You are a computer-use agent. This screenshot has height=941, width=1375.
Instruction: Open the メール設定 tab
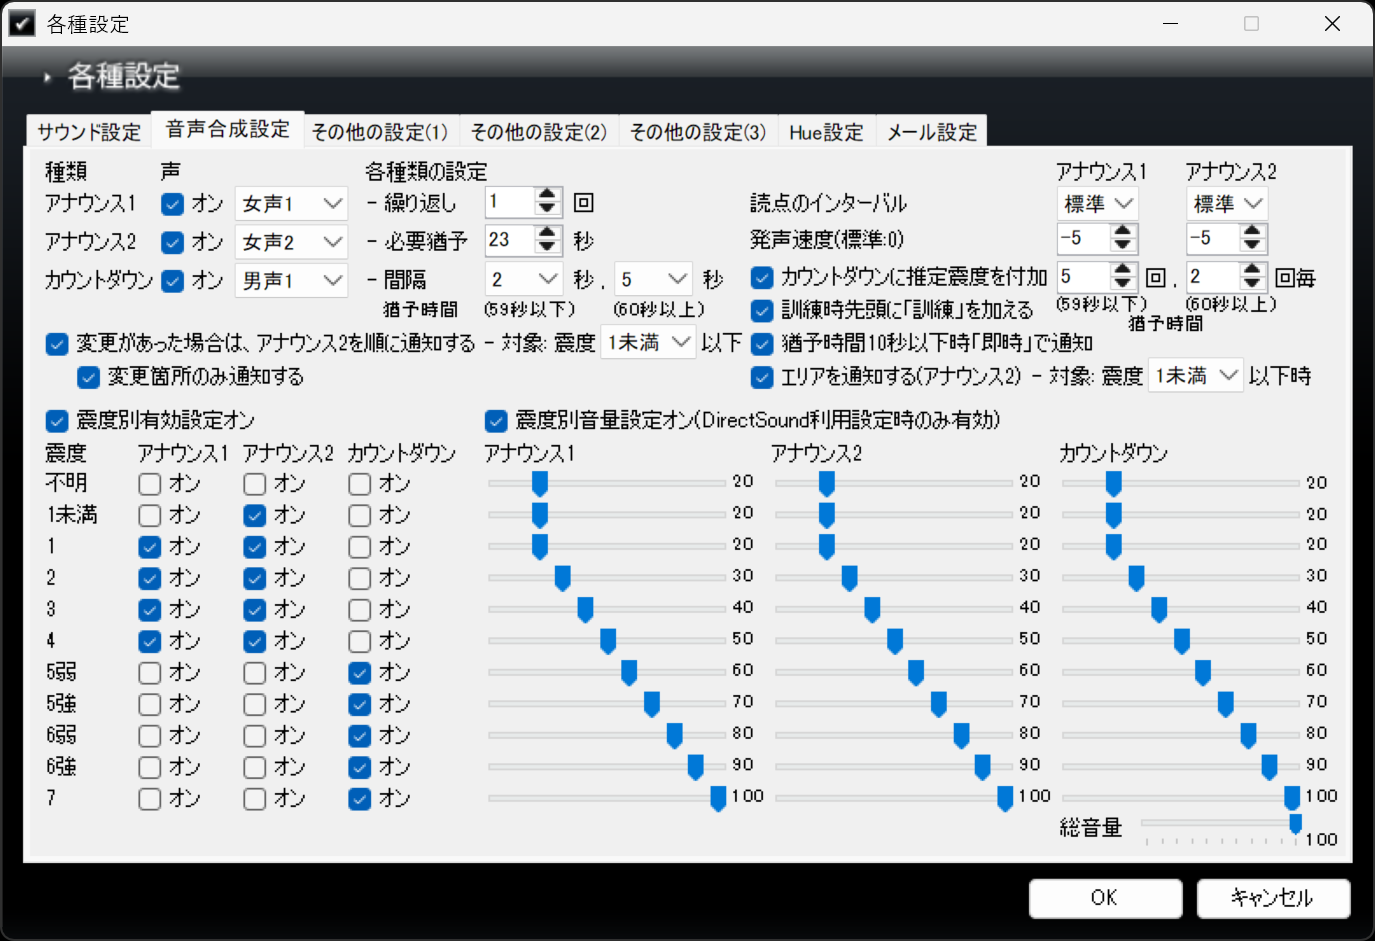click(932, 132)
